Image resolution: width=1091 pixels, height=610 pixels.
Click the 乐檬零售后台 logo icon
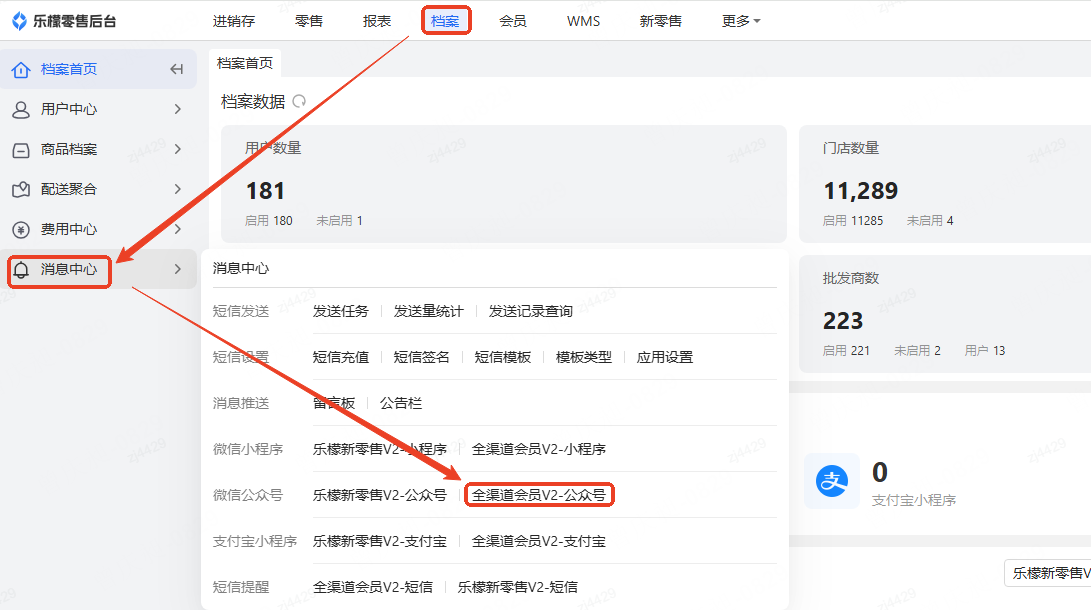(x=19, y=21)
